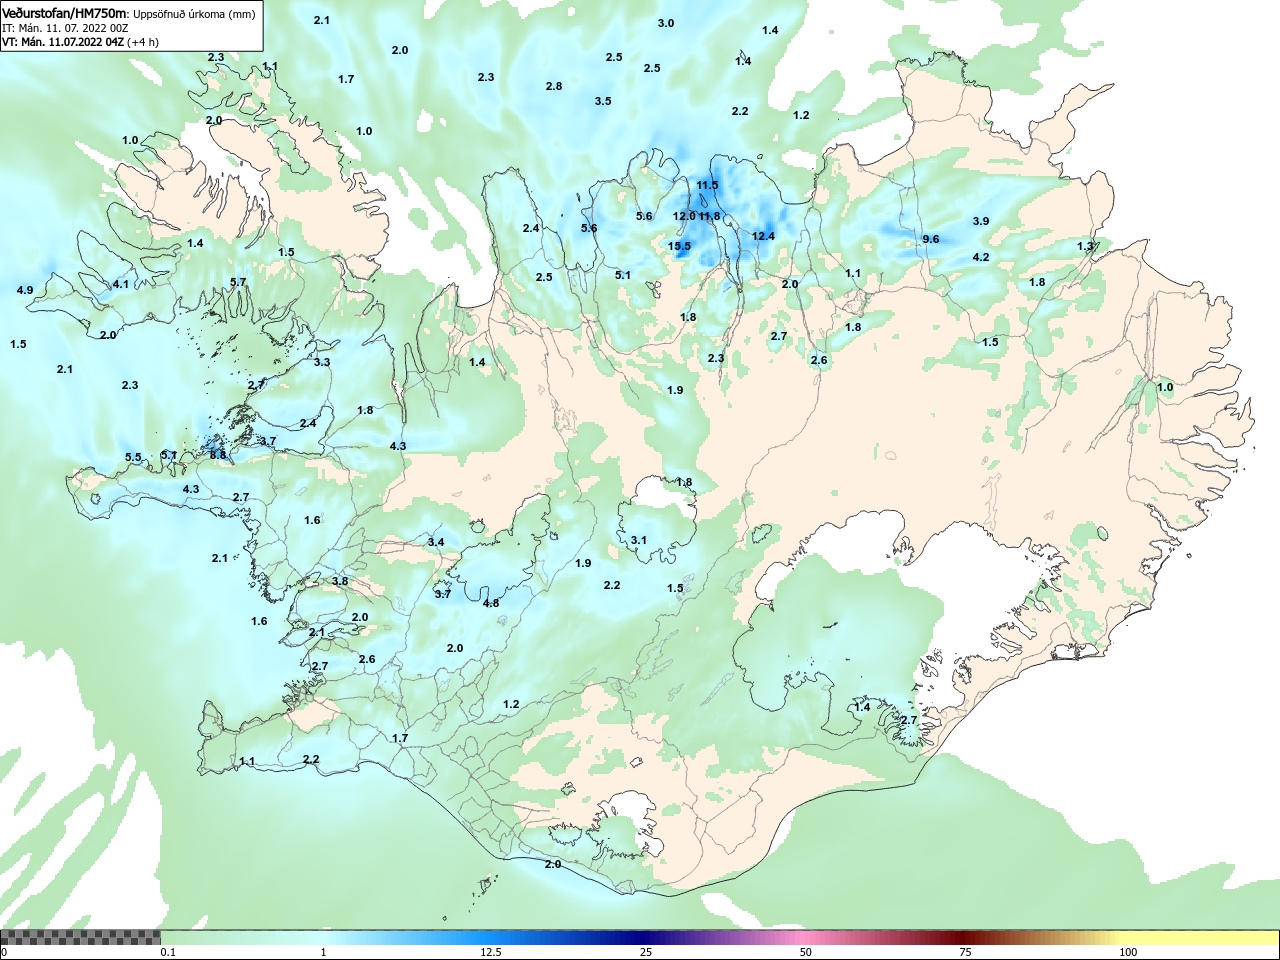Click the checkered no-precipitation segment of the color scale
This screenshot has height=960, width=1280.
point(81,937)
